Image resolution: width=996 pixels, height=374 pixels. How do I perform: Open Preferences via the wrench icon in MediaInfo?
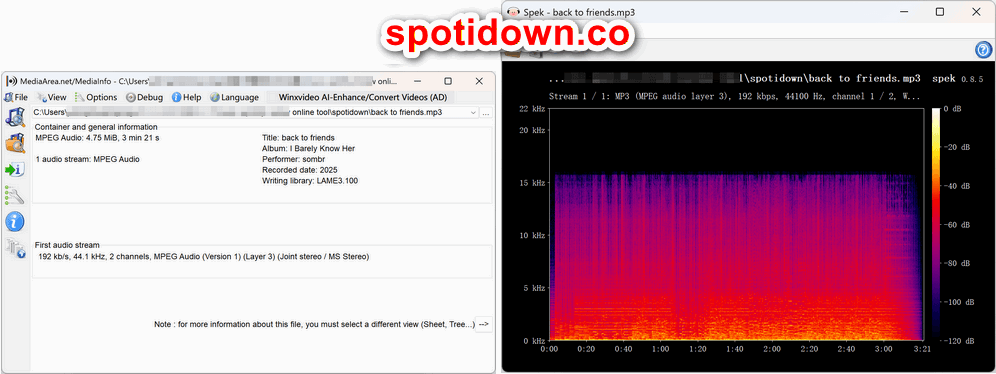[x=15, y=195]
